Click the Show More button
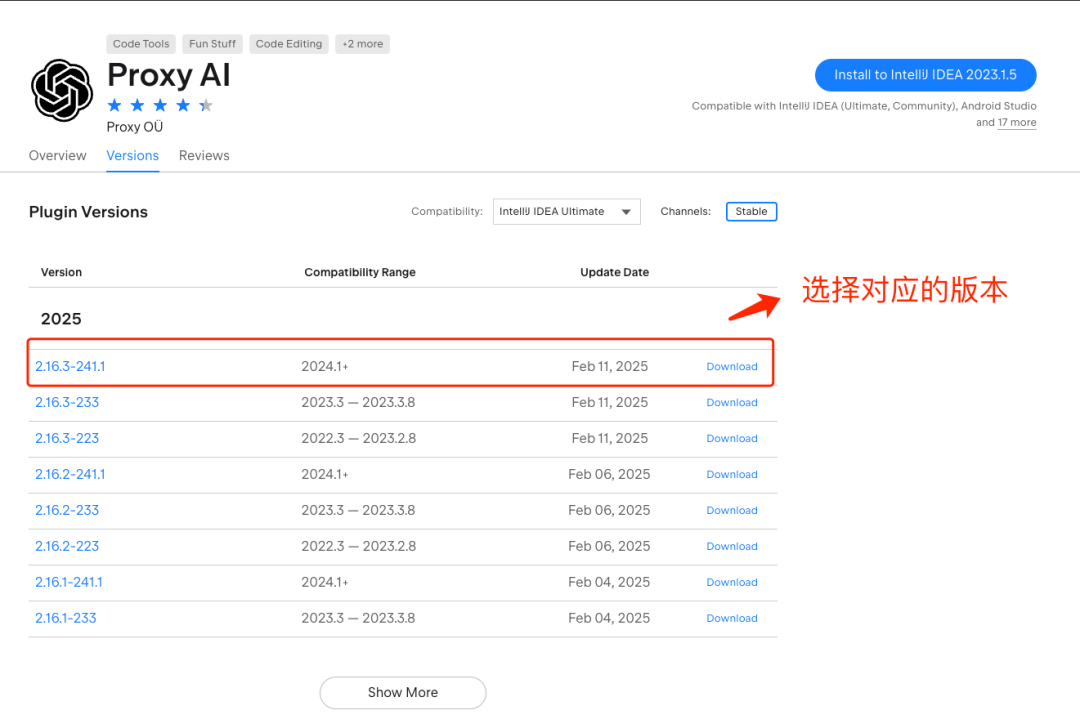The image size is (1080, 715). click(x=403, y=692)
